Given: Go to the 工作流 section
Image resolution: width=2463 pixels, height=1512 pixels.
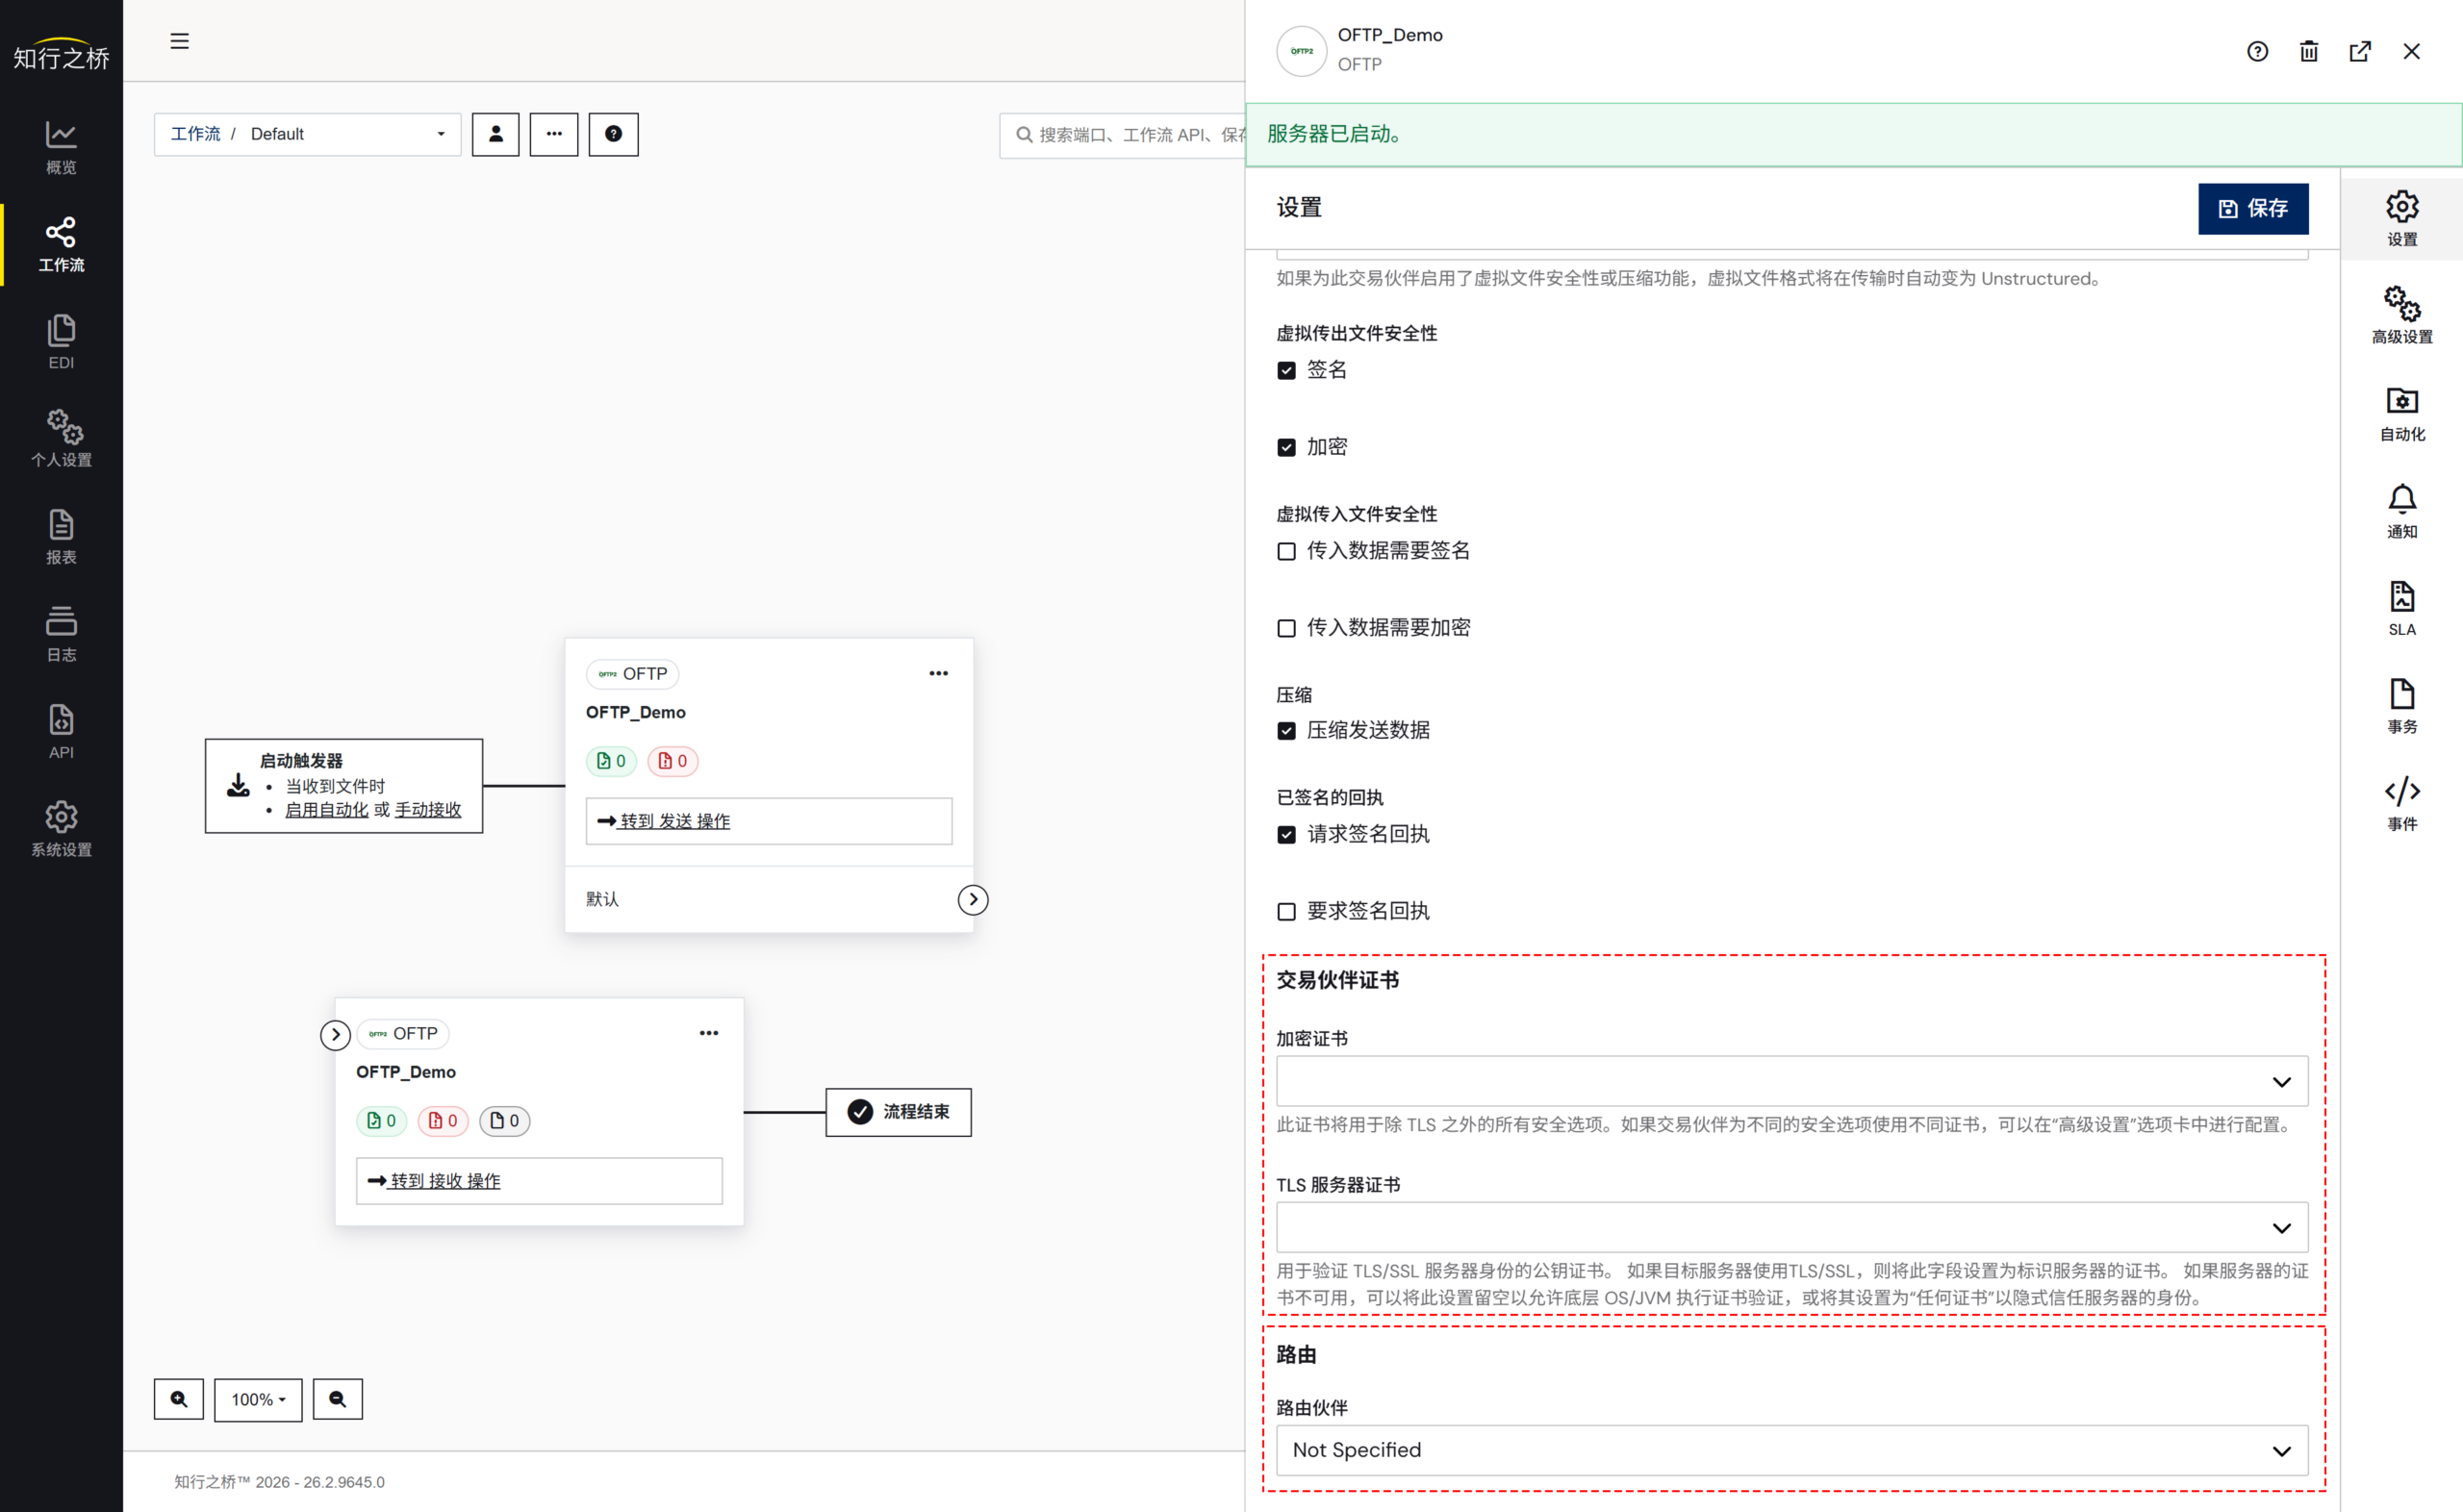Looking at the screenshot, I should [x=61, y=245].
